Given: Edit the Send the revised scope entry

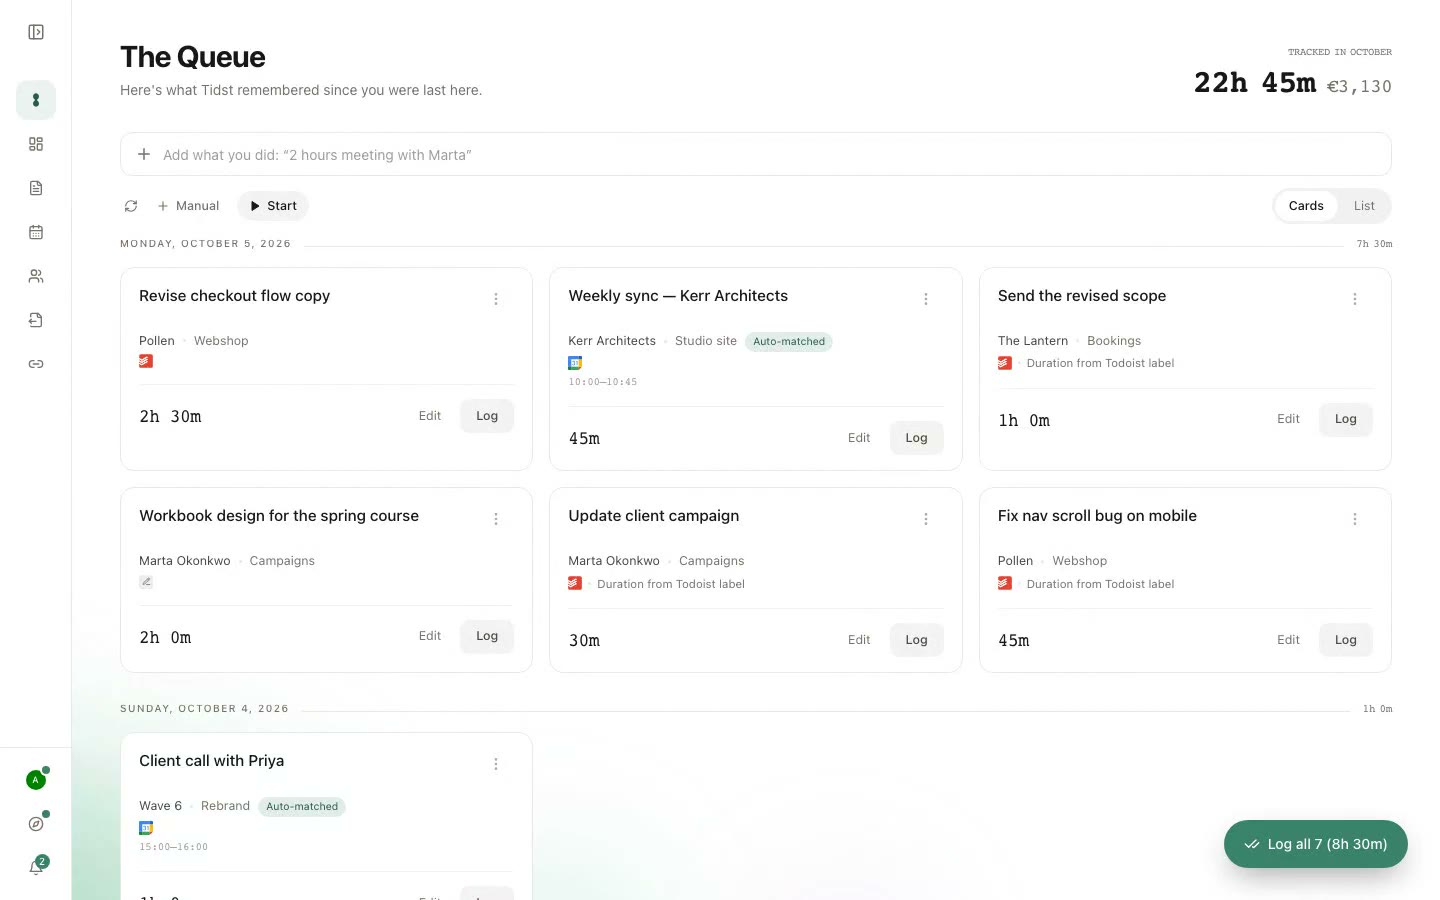Looking at the screenshot, I should [1288, 419].
